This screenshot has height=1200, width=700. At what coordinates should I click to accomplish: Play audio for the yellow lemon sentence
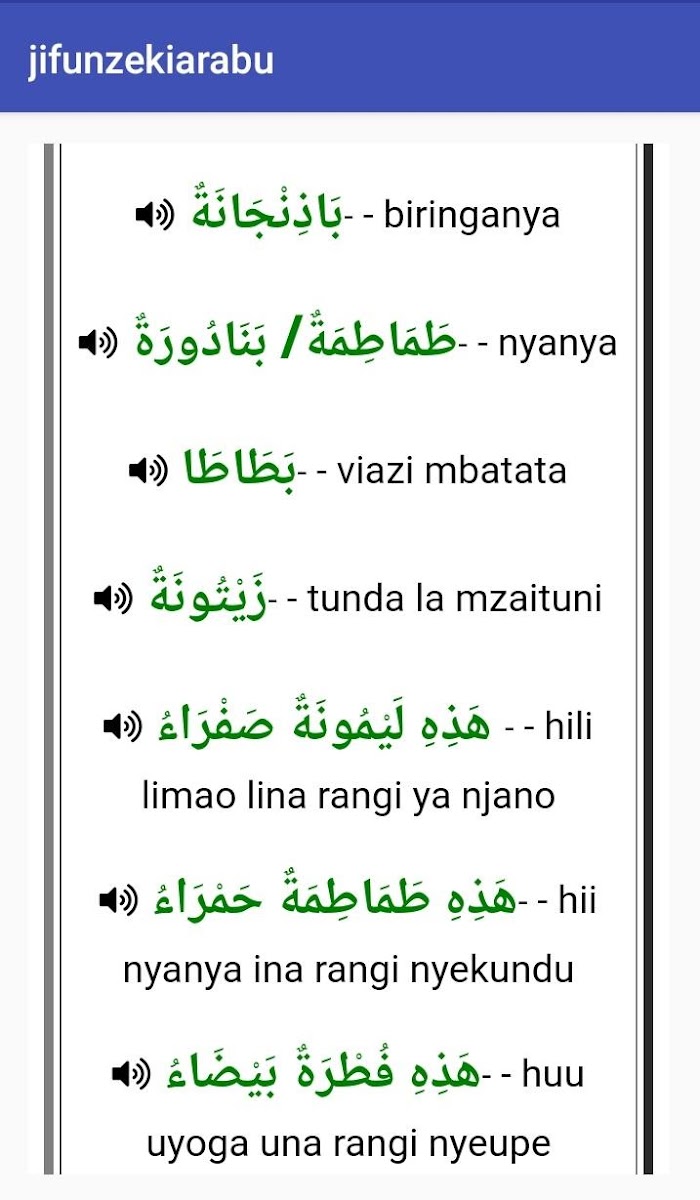[x=123, y=727]
